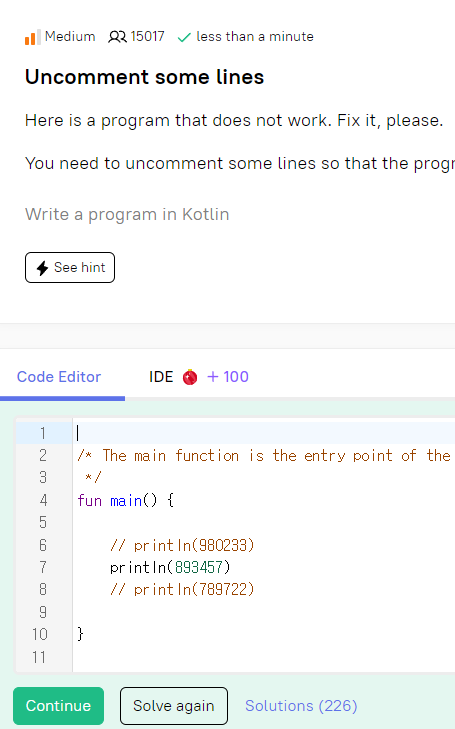This screenshot has width=455, height=729.
Task: Click the green checkmark time icon
Action: coord(185,37)
